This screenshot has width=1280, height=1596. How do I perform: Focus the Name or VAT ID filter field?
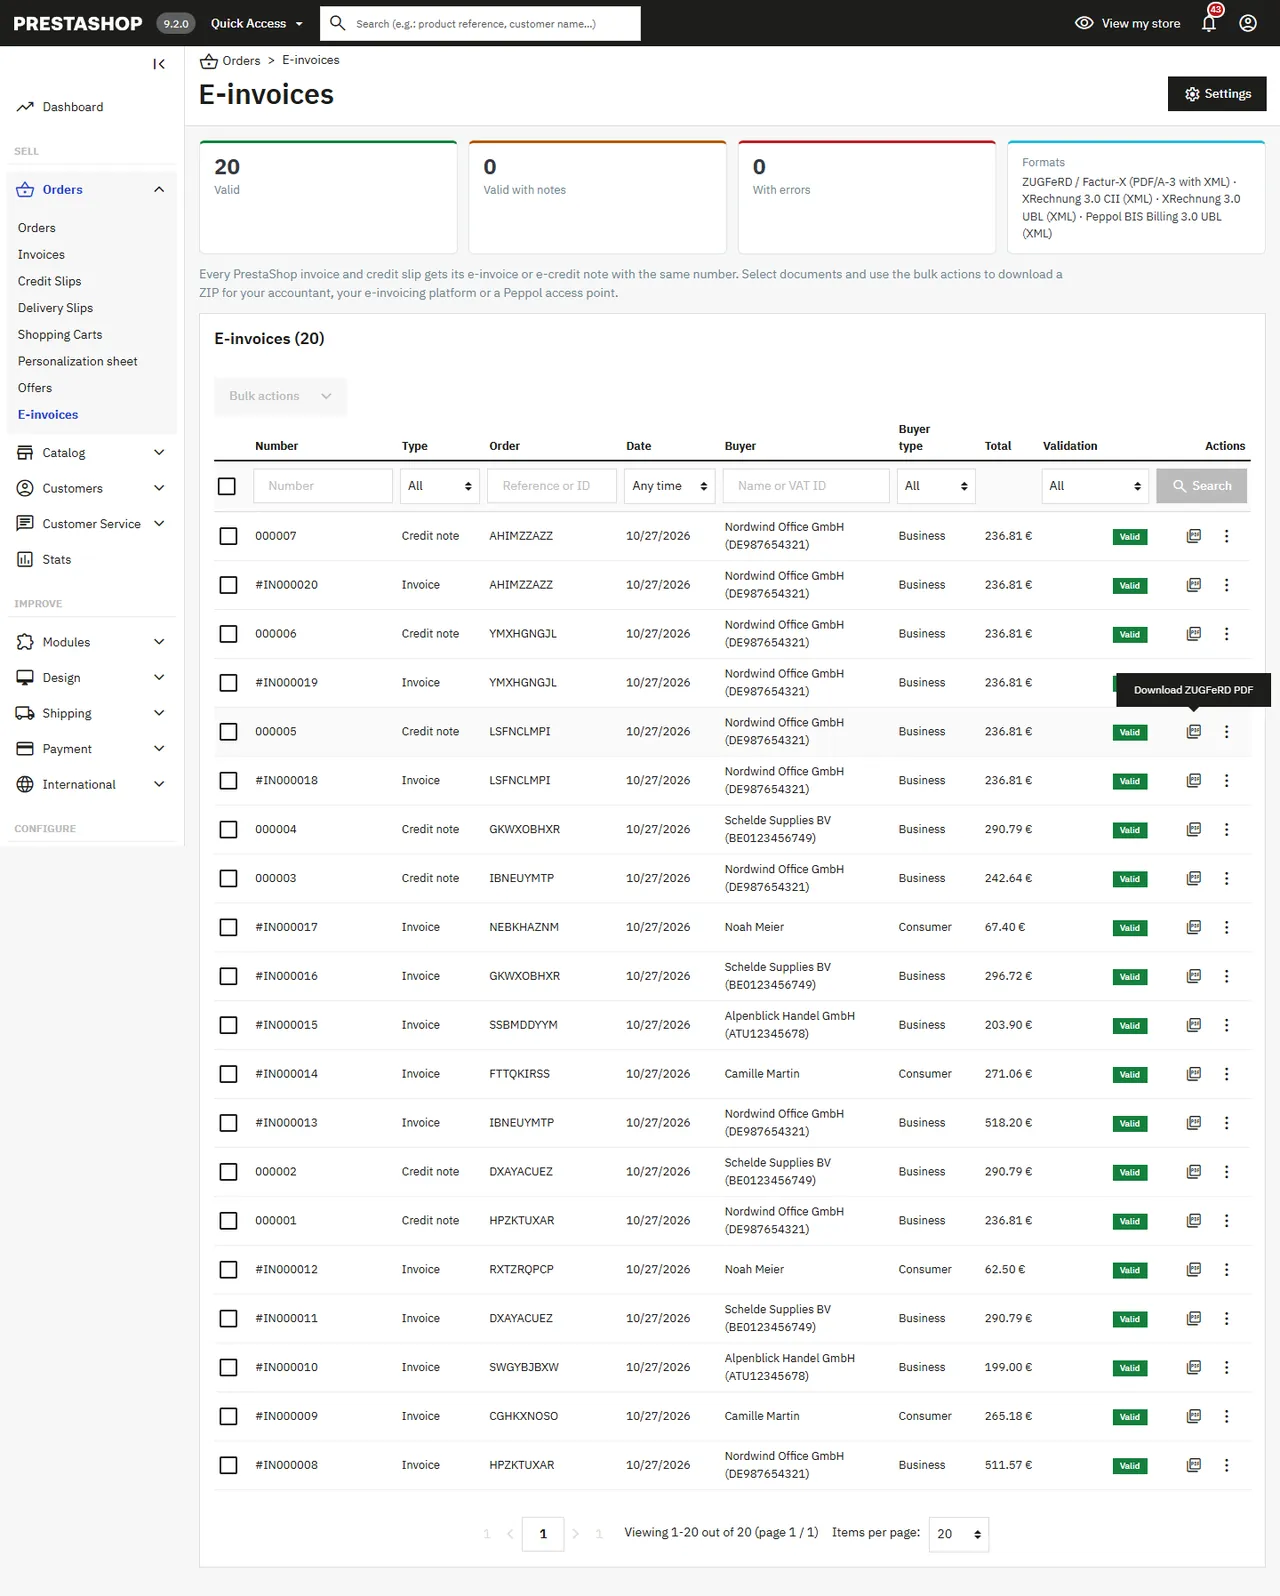(x=806, y=486)
